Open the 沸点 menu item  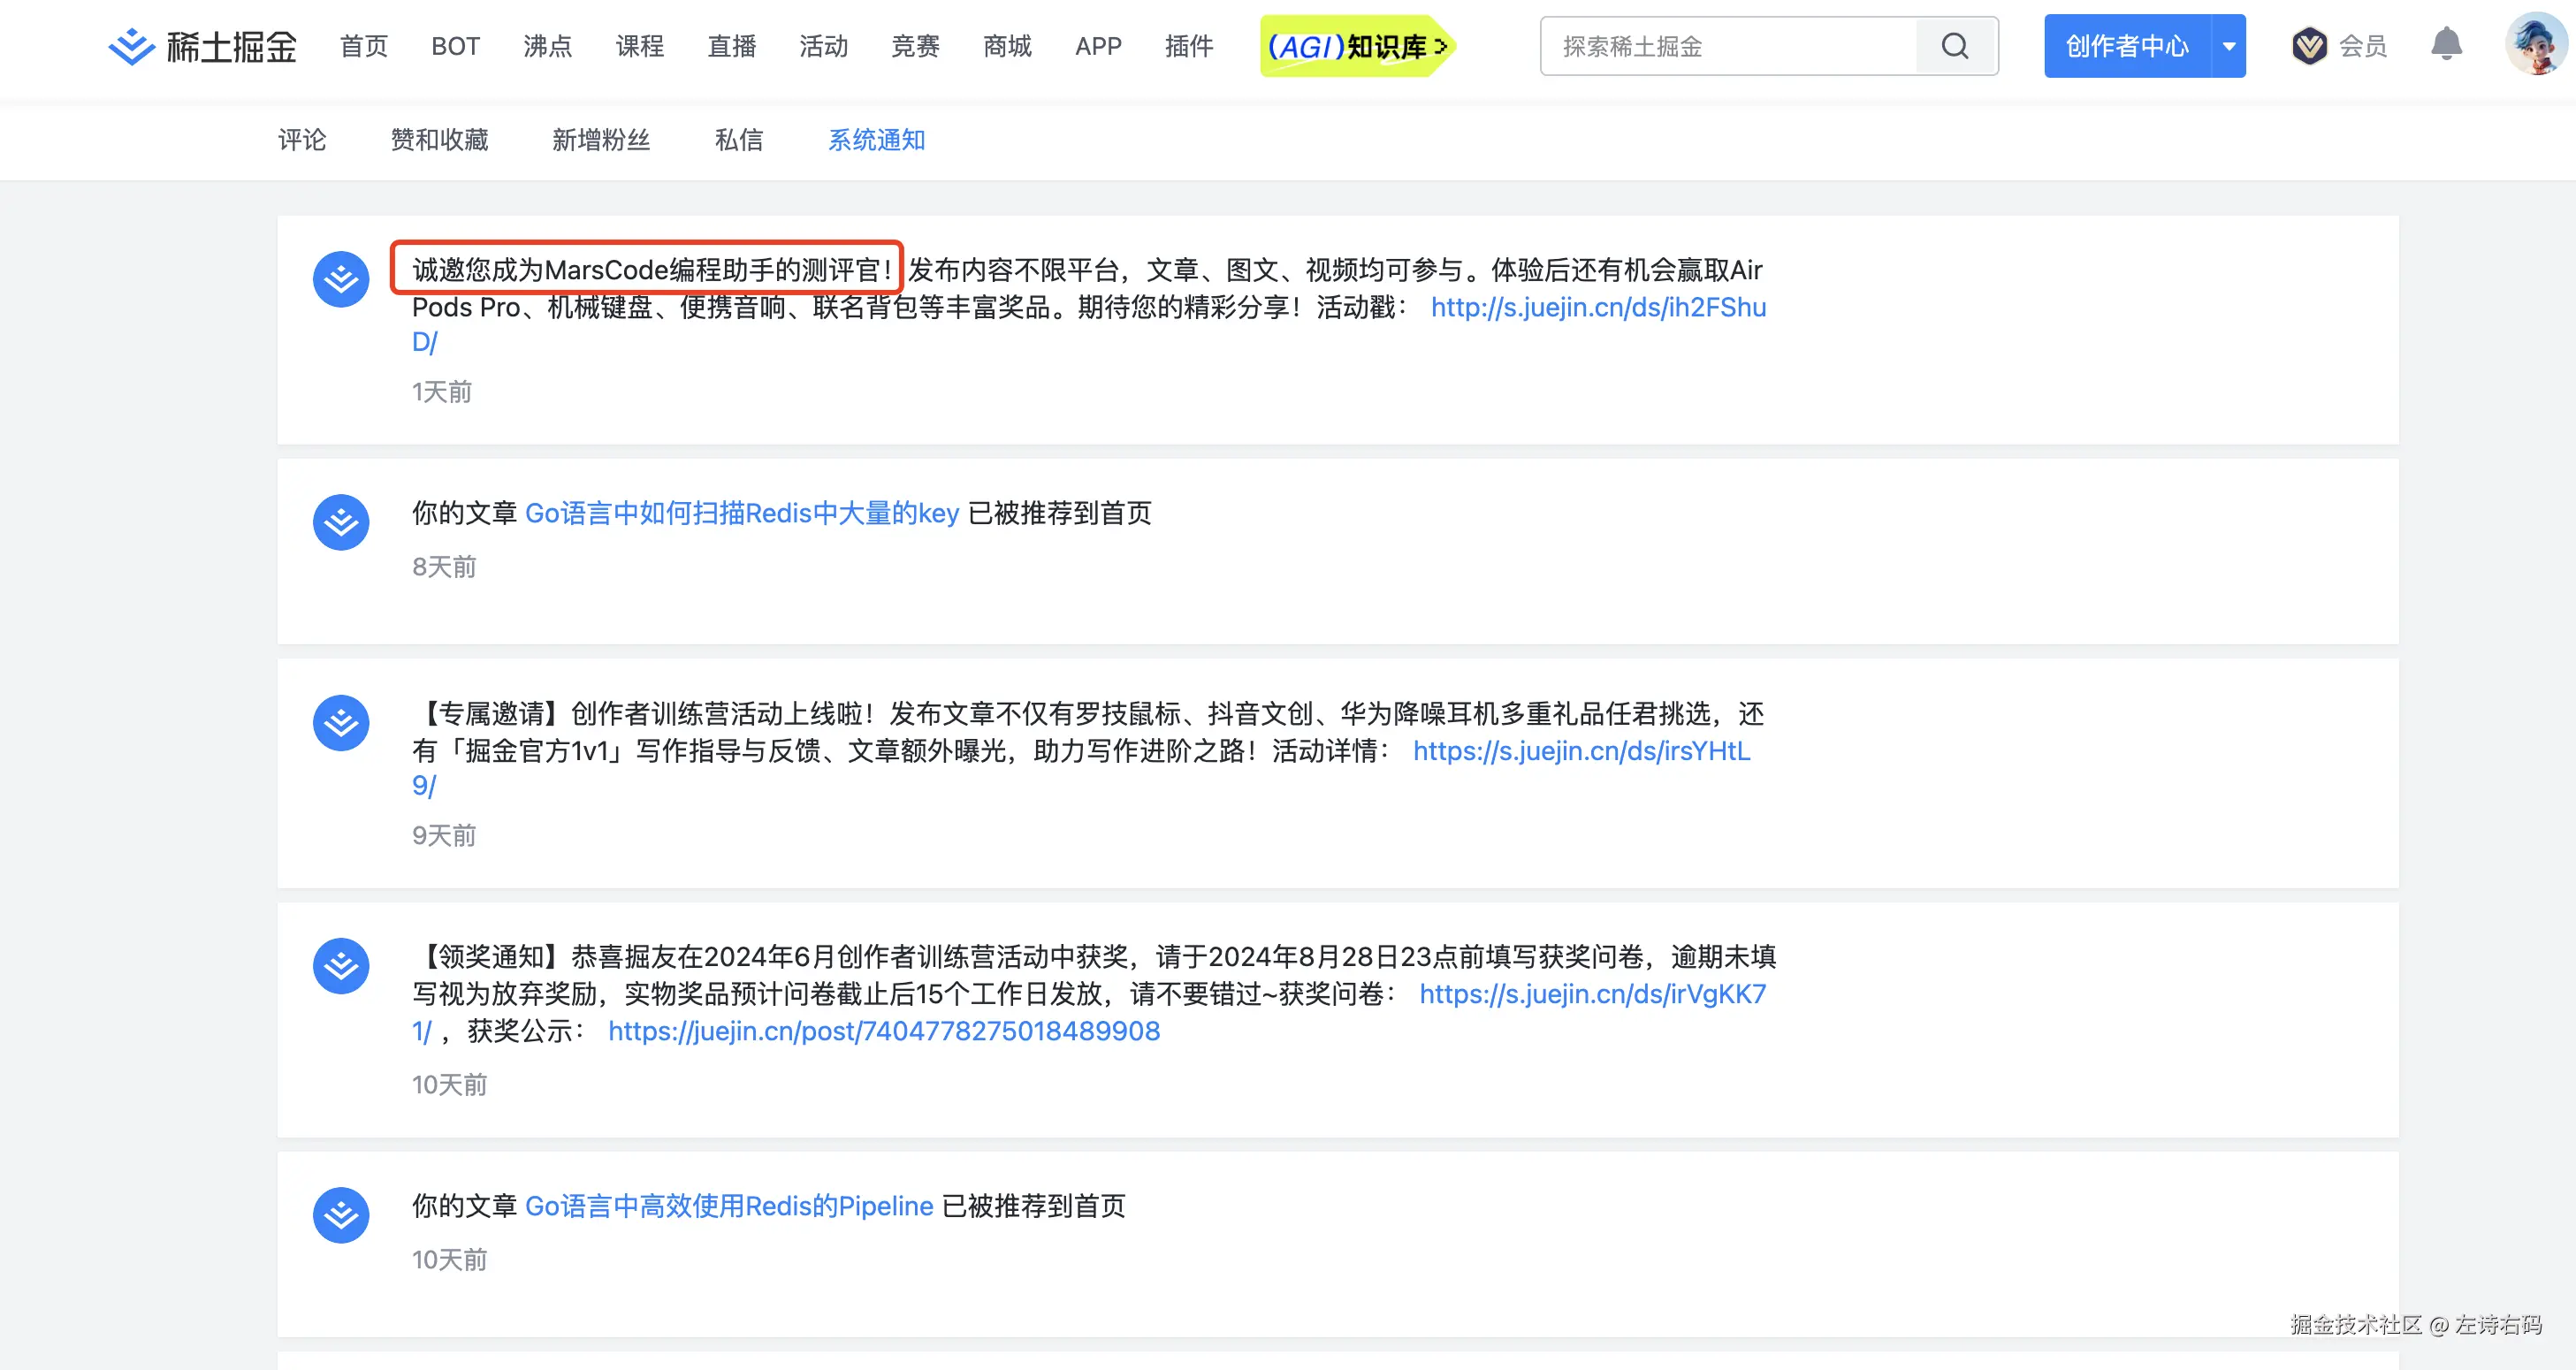547,46
